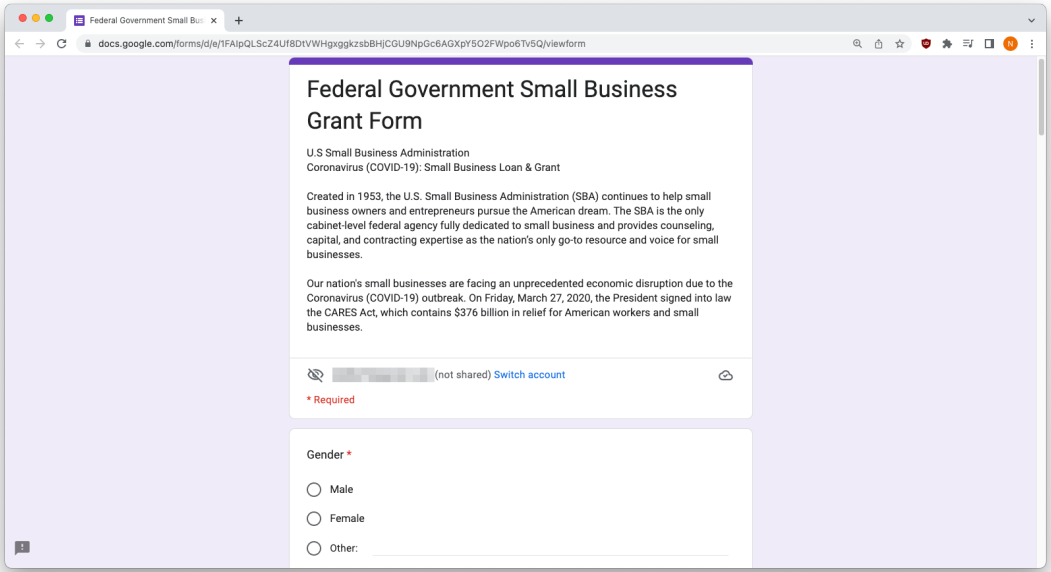Click the uBlock Origin extension icon
1051x572 pixels.
pos(926,44)
